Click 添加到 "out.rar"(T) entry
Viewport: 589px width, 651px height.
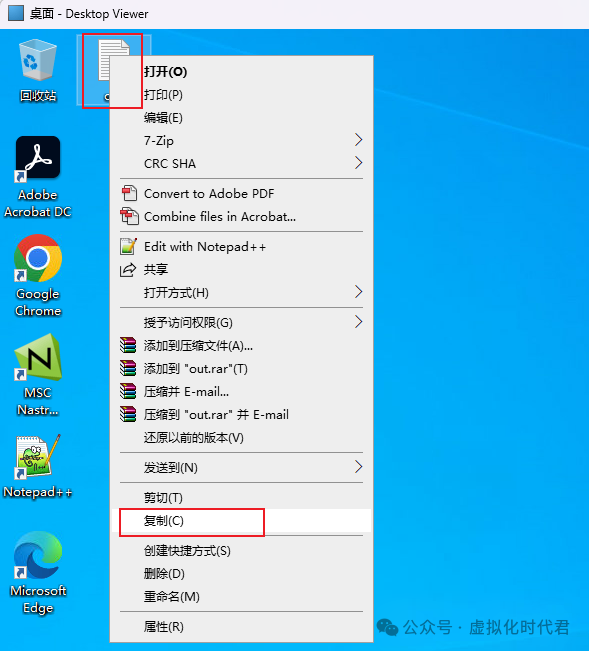pyautogui.click(x=242, y=369)
